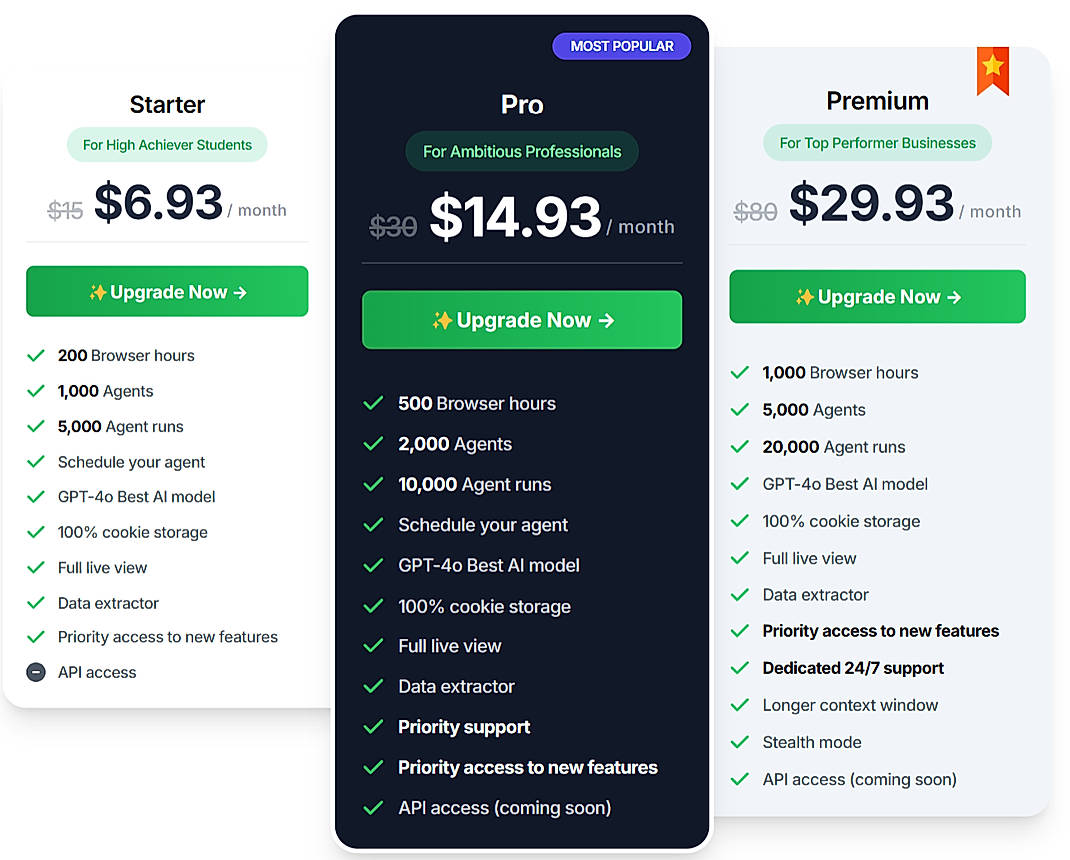Click the checkmark next to Schedule your agent in Starter
Screen dimensions: 1070x860
pos(36,462)
